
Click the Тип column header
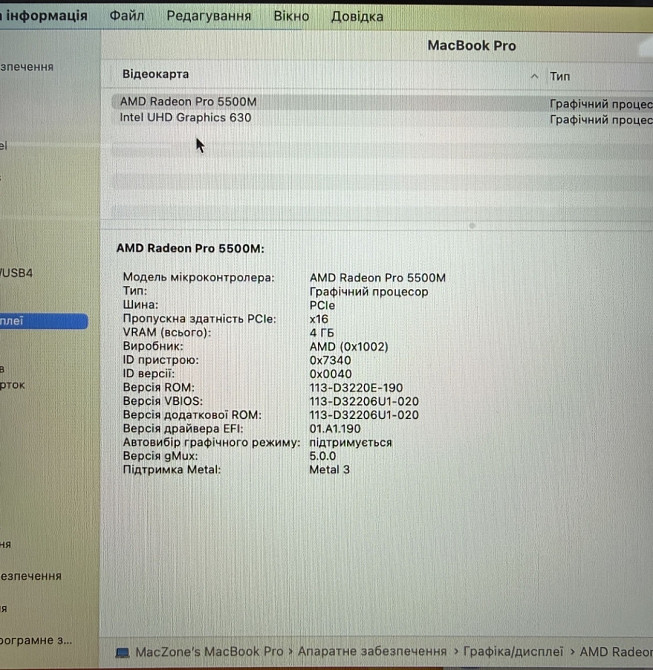559,76
